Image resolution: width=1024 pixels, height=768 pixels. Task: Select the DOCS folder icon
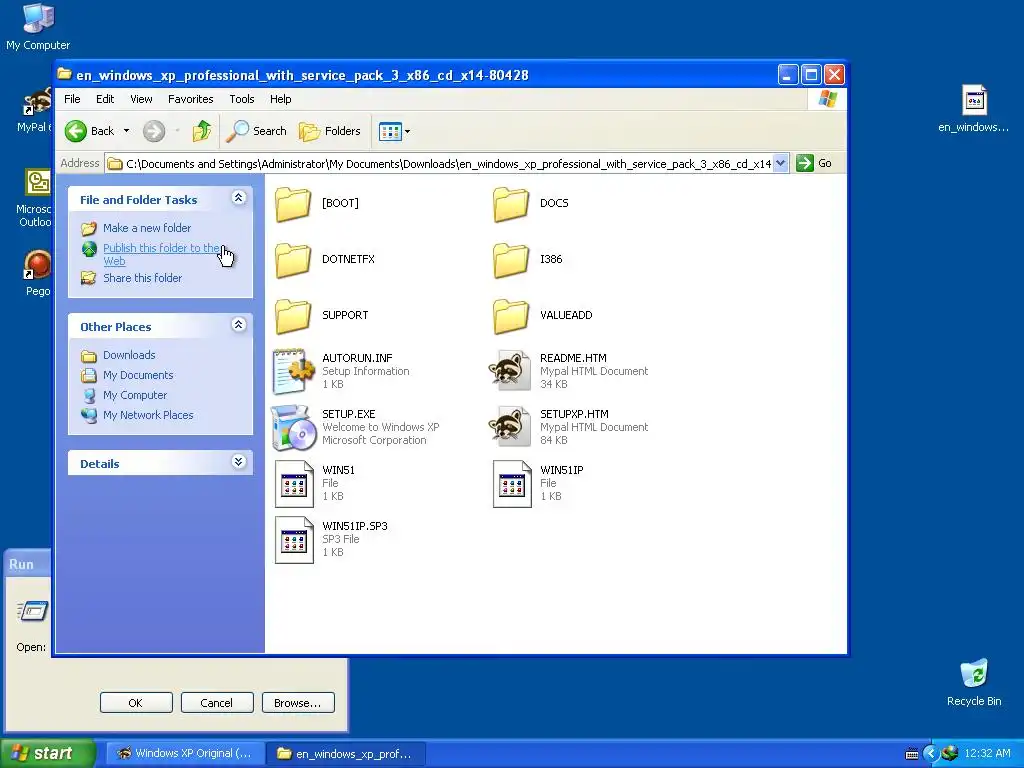[x=511, y=204]
